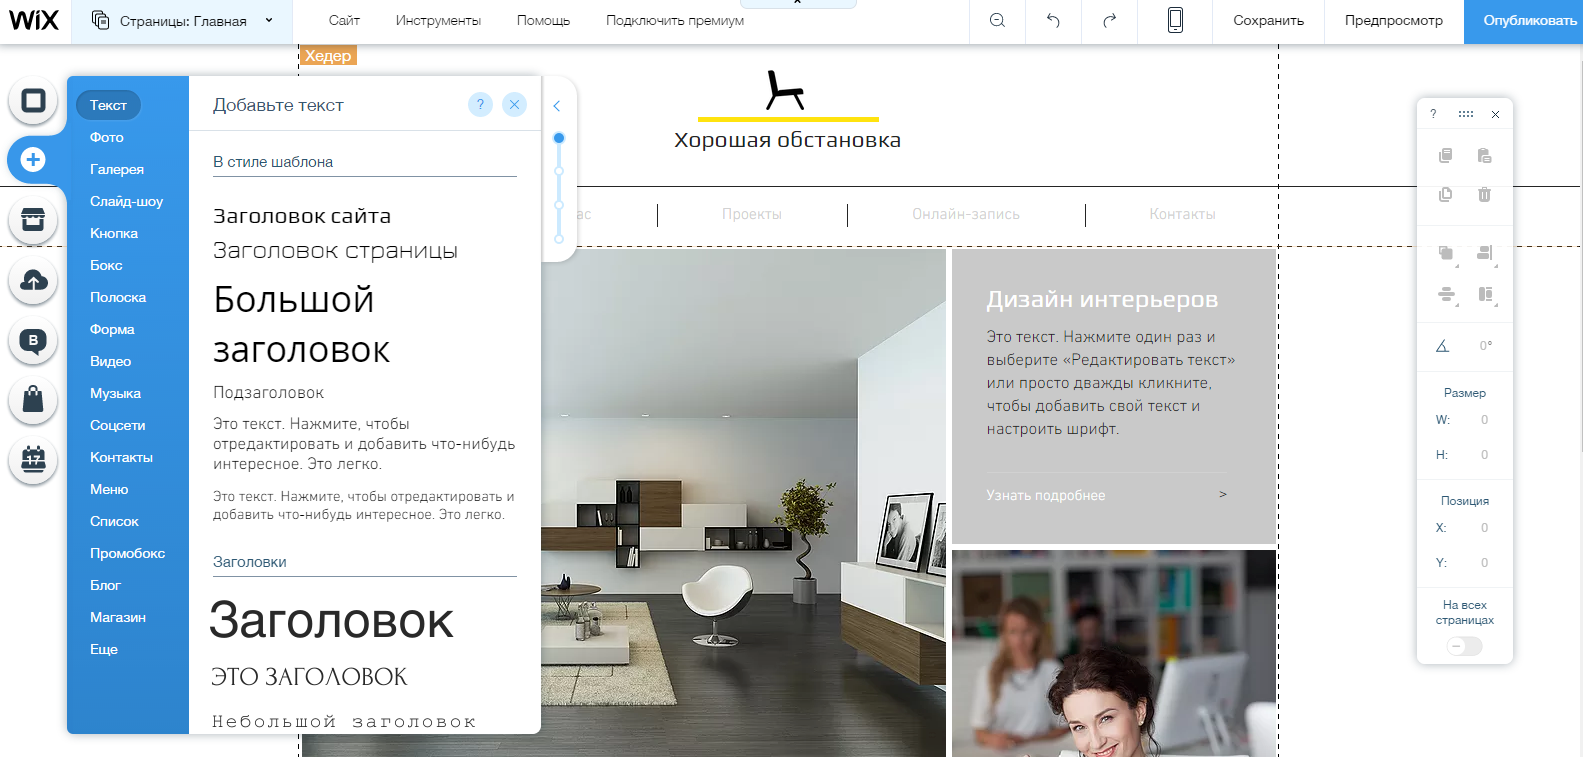
Task: Click the Delete trash icon
Action: point(1484,194)
